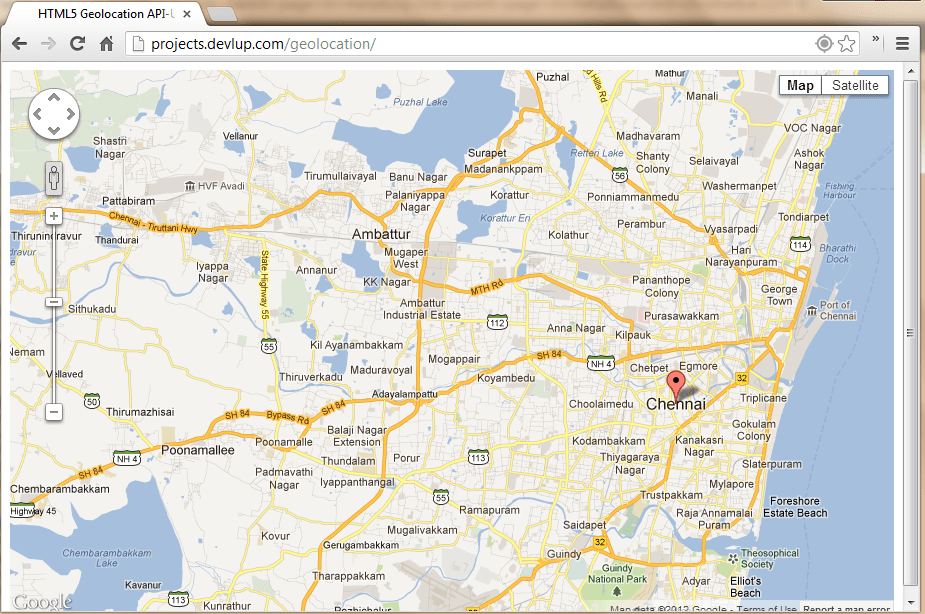Click the red location marker on Chennai
Screen dimensions: 925x614
click(676, 385)
